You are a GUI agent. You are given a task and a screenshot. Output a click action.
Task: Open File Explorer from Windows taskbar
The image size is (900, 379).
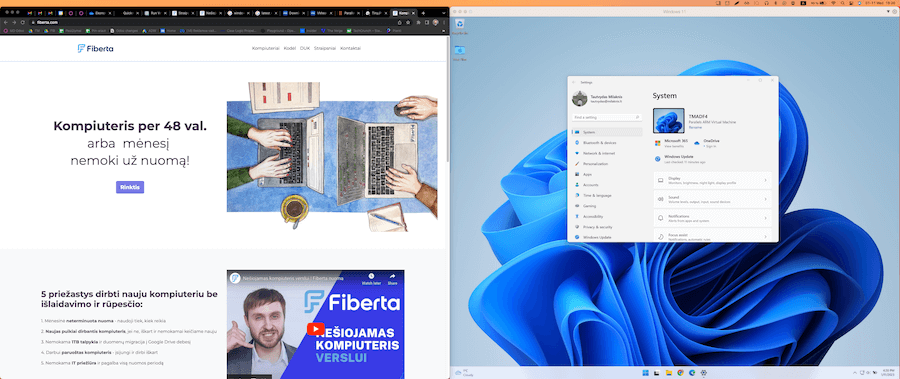[669, 373]
